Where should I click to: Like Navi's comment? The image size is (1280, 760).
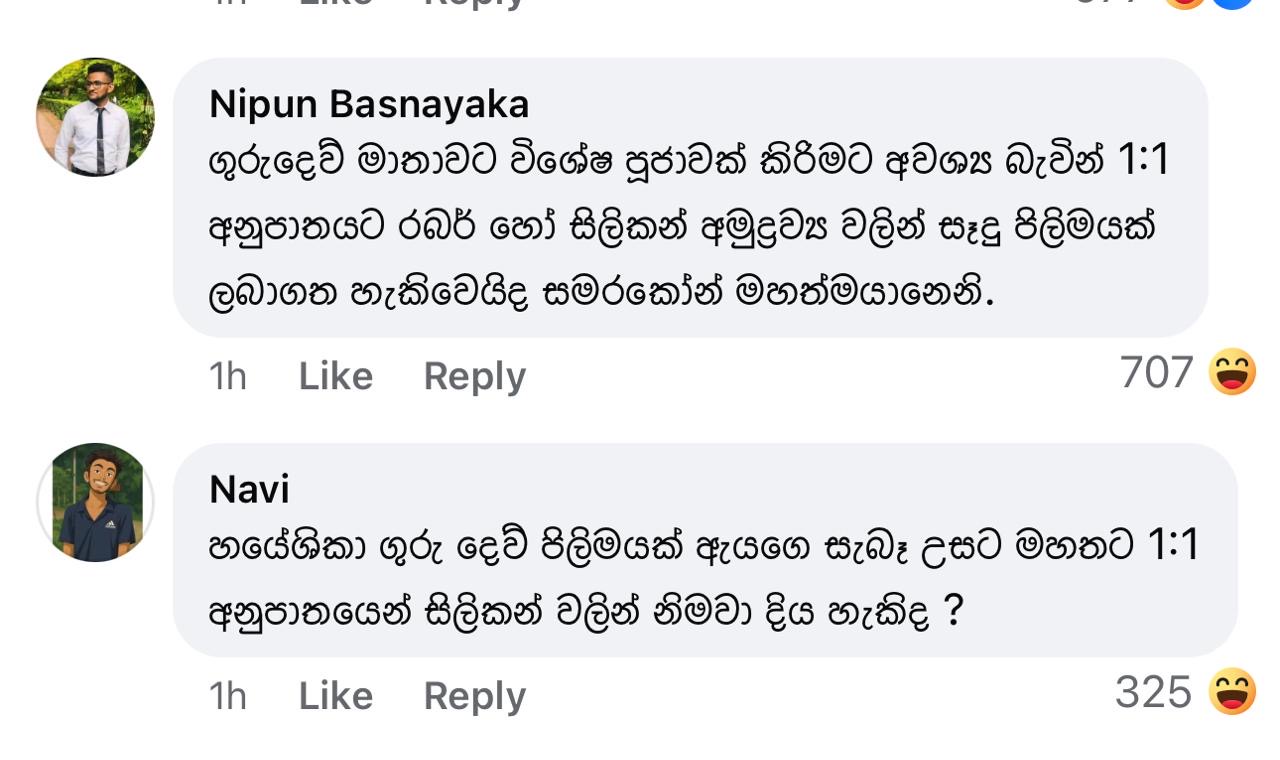[336, 696]
